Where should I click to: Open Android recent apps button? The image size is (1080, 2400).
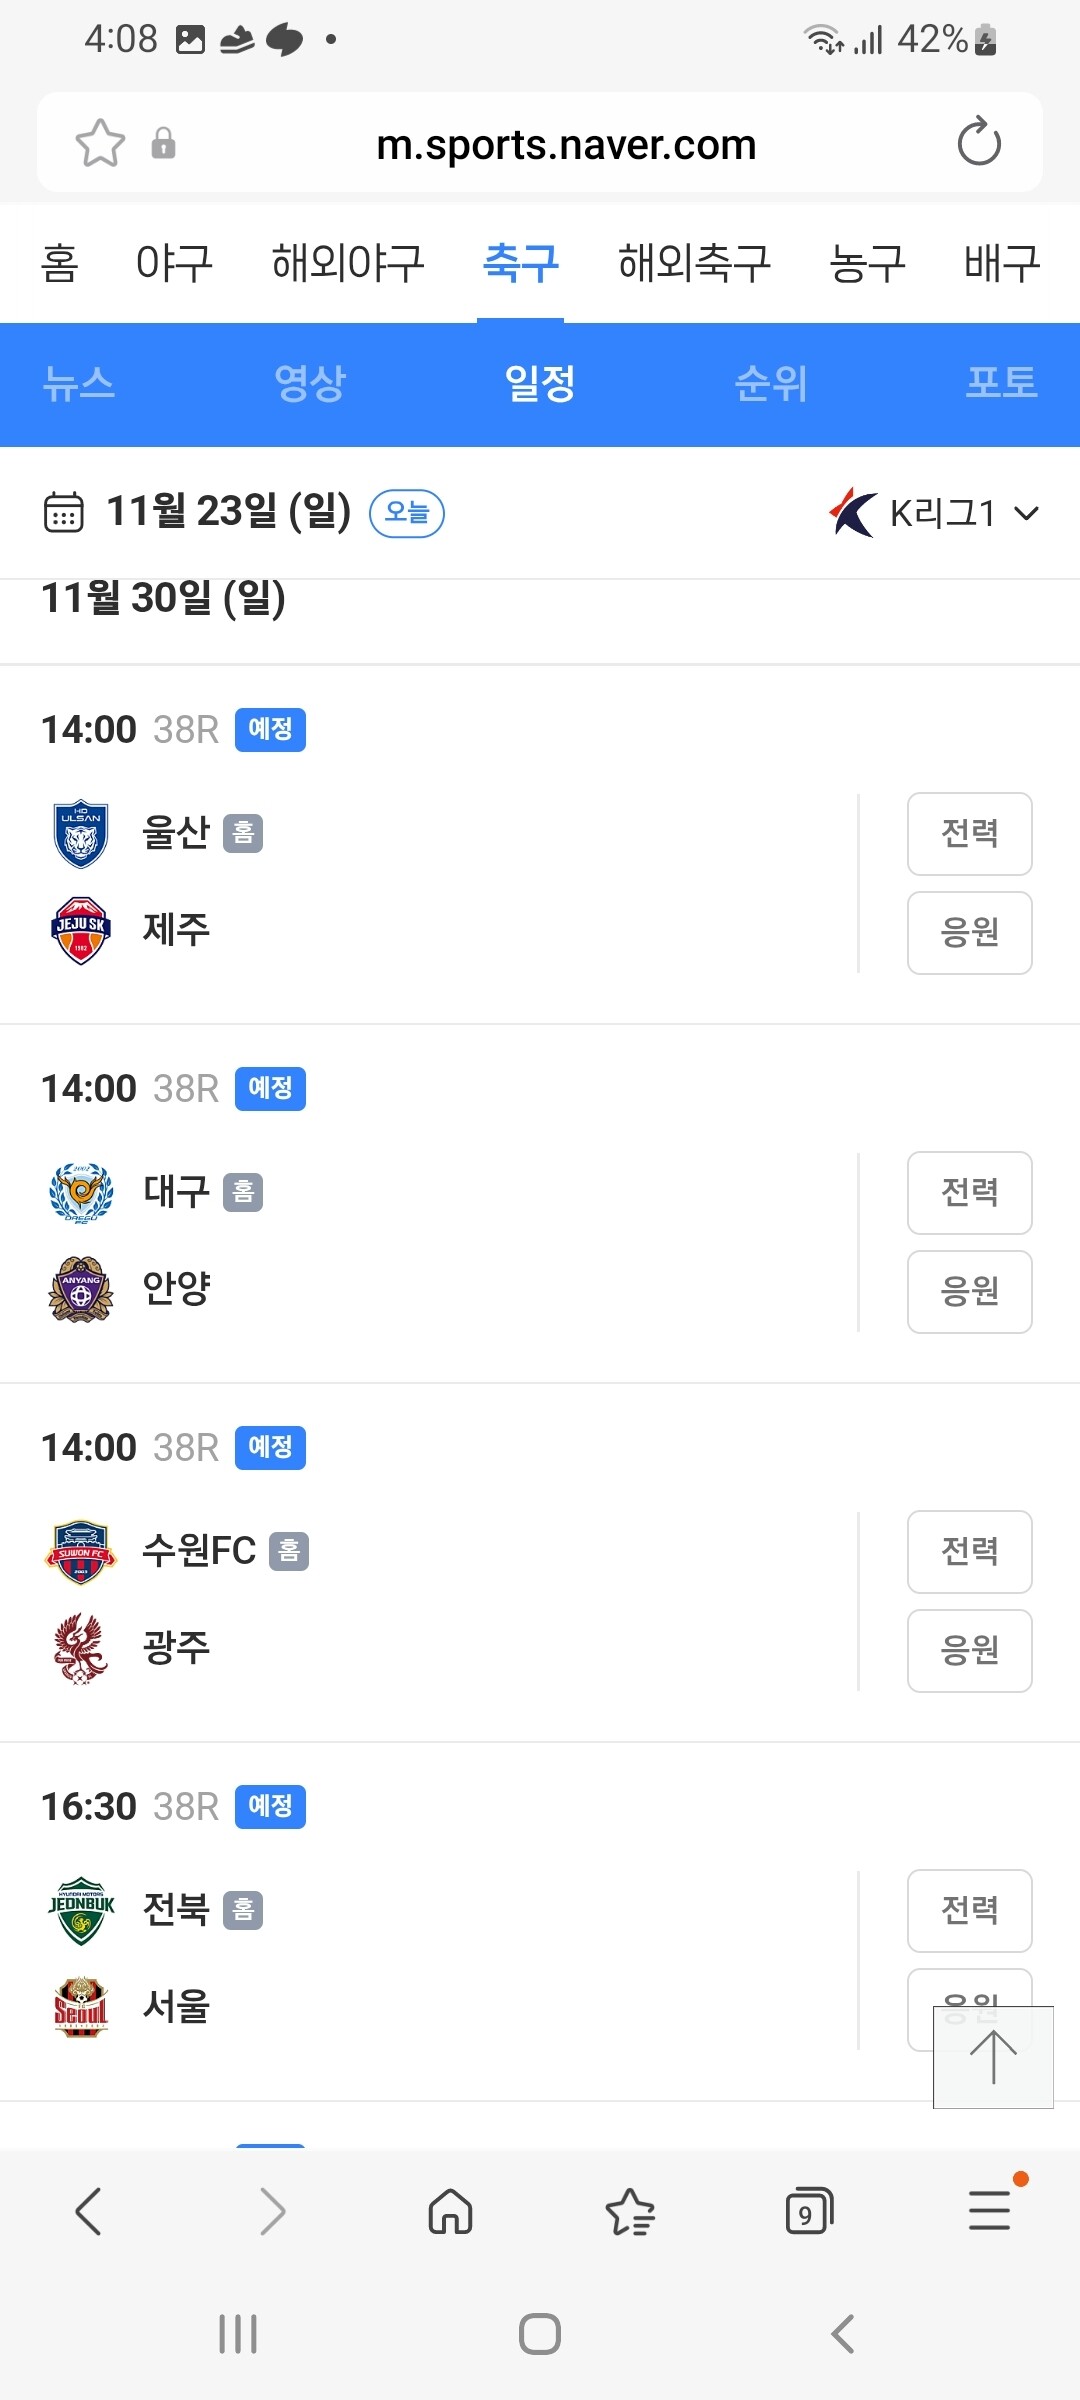tap(238, 2334)
